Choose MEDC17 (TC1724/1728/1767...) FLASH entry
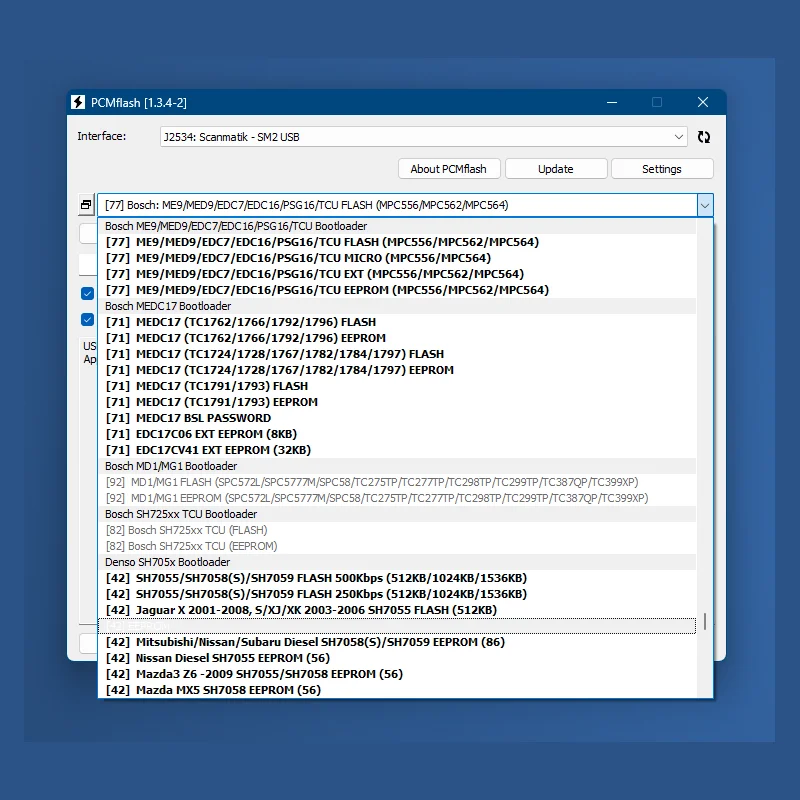800x800 pixels. tap(397, 354)
